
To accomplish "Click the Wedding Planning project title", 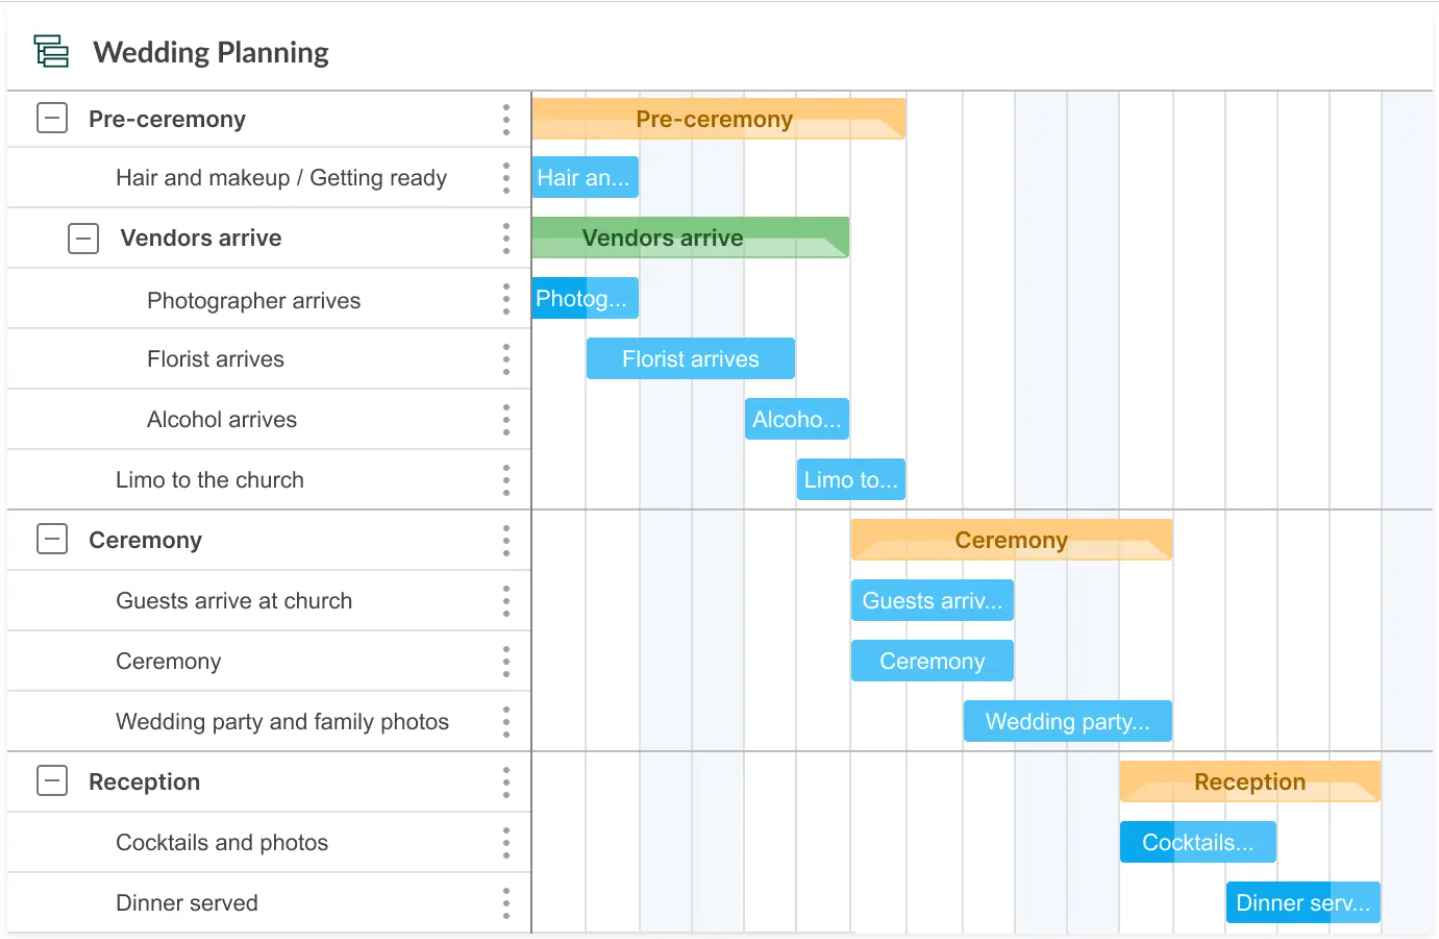I will coord(211,51).
